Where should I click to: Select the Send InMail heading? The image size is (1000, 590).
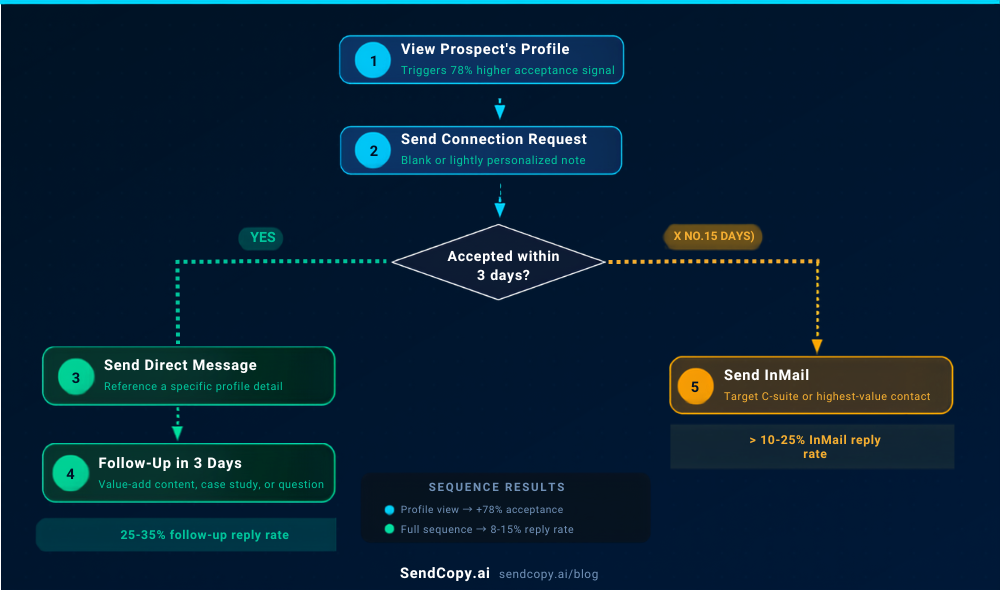[766, 375]
